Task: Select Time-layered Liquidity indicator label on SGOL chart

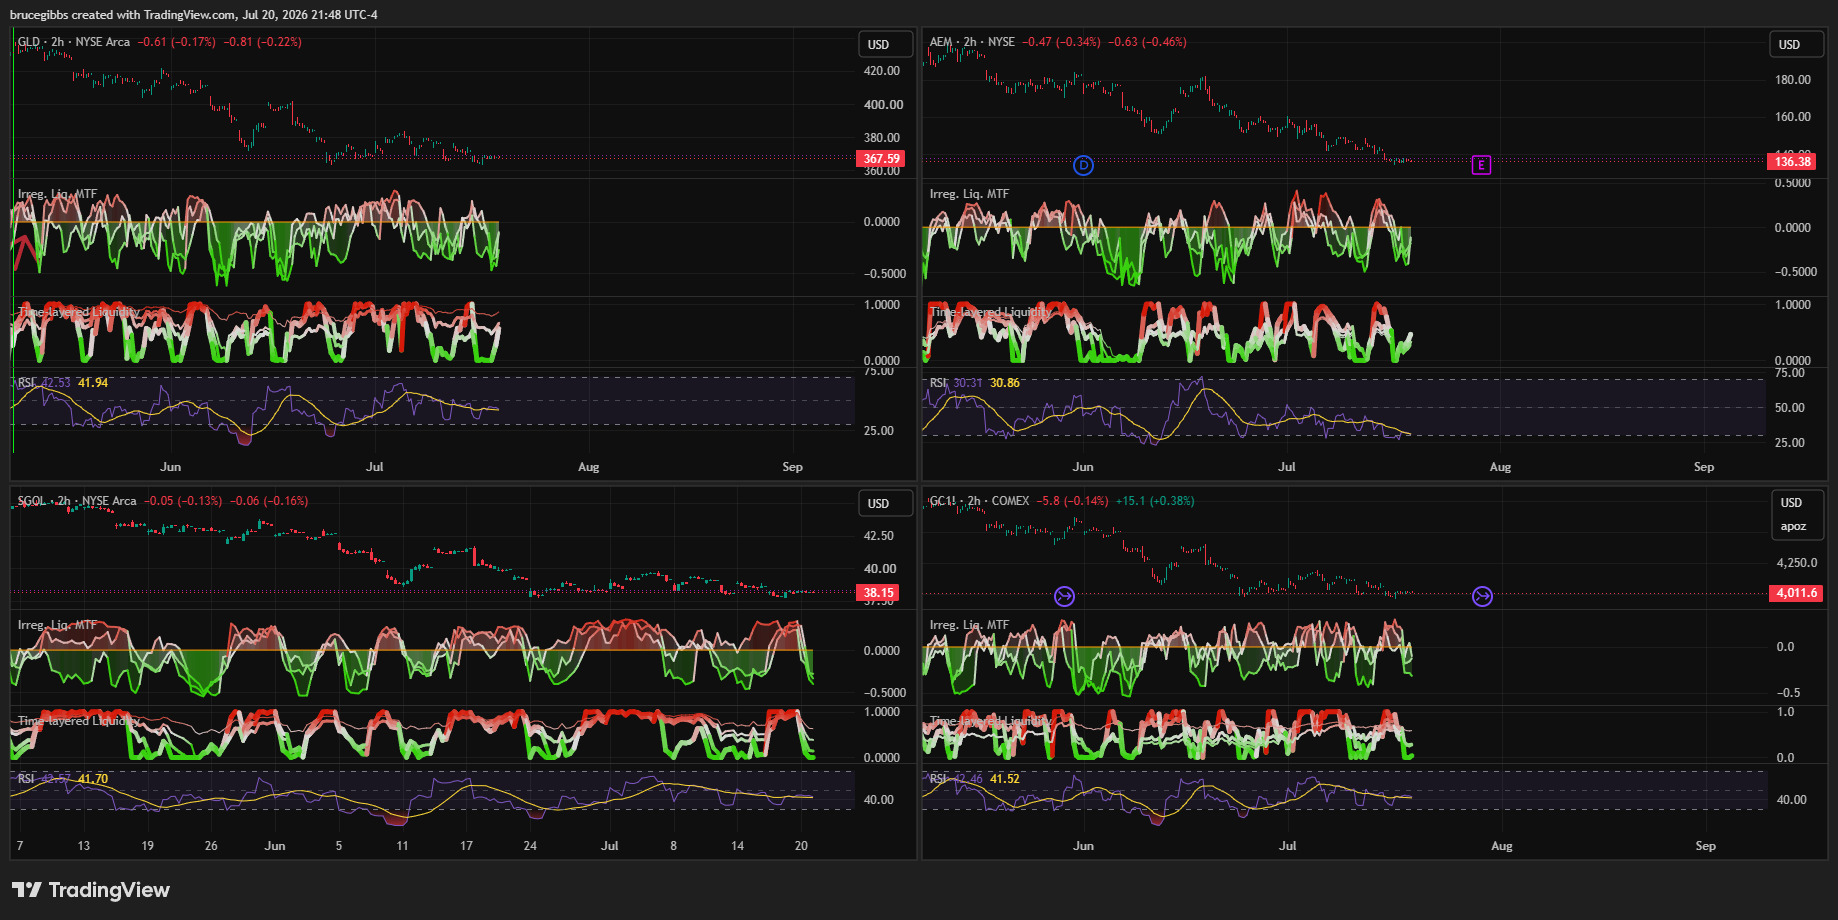Action: click(78, 721)
